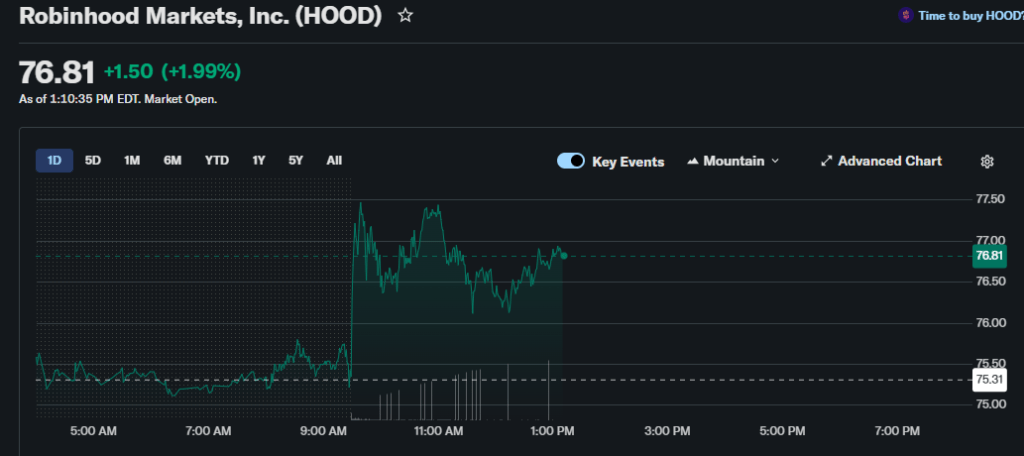Toggle the Key Events switch
Viewport: 1024px width, 456px height.
[x=571, y=161]
